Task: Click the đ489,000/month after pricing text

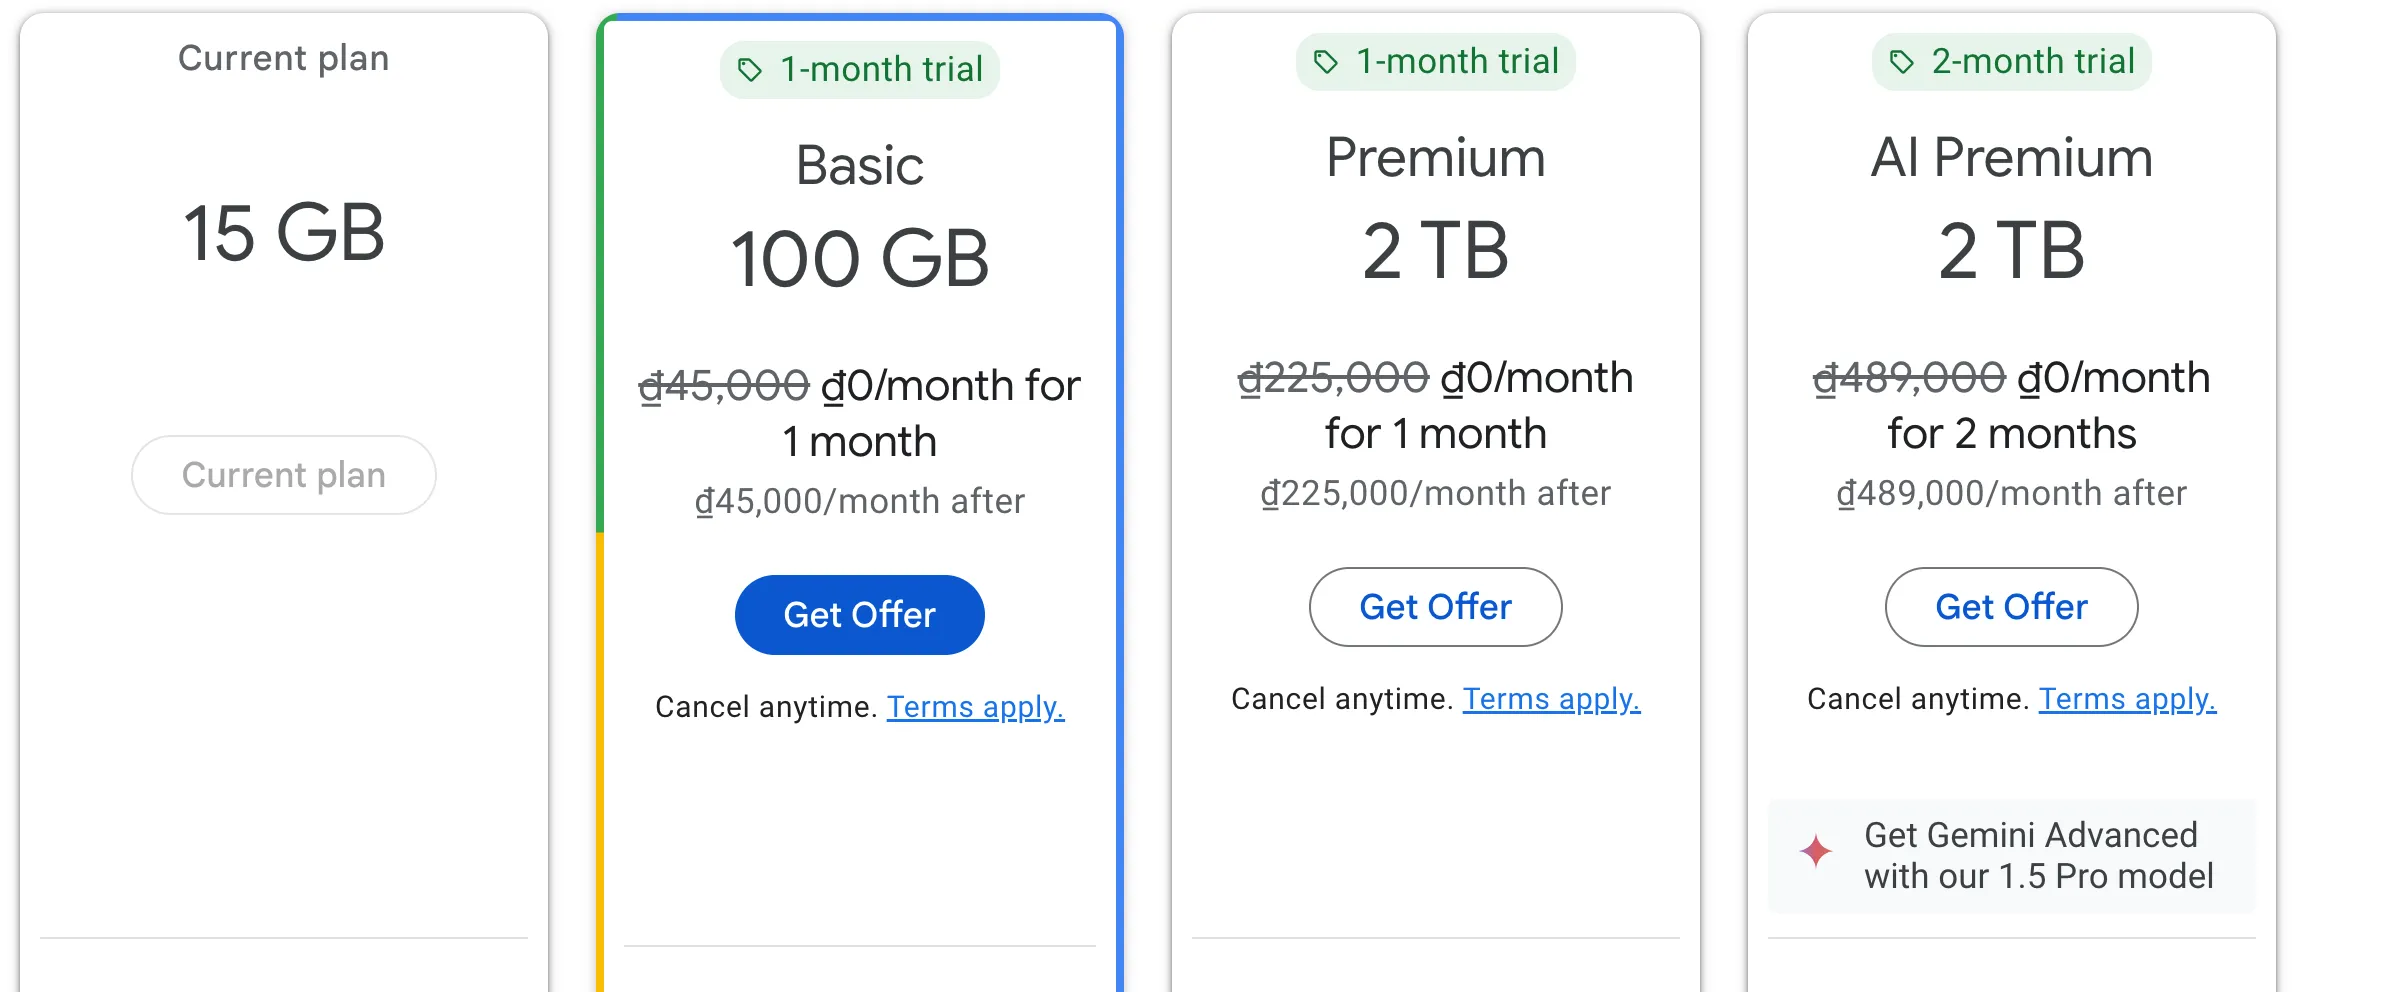Action: (2010, 493)
